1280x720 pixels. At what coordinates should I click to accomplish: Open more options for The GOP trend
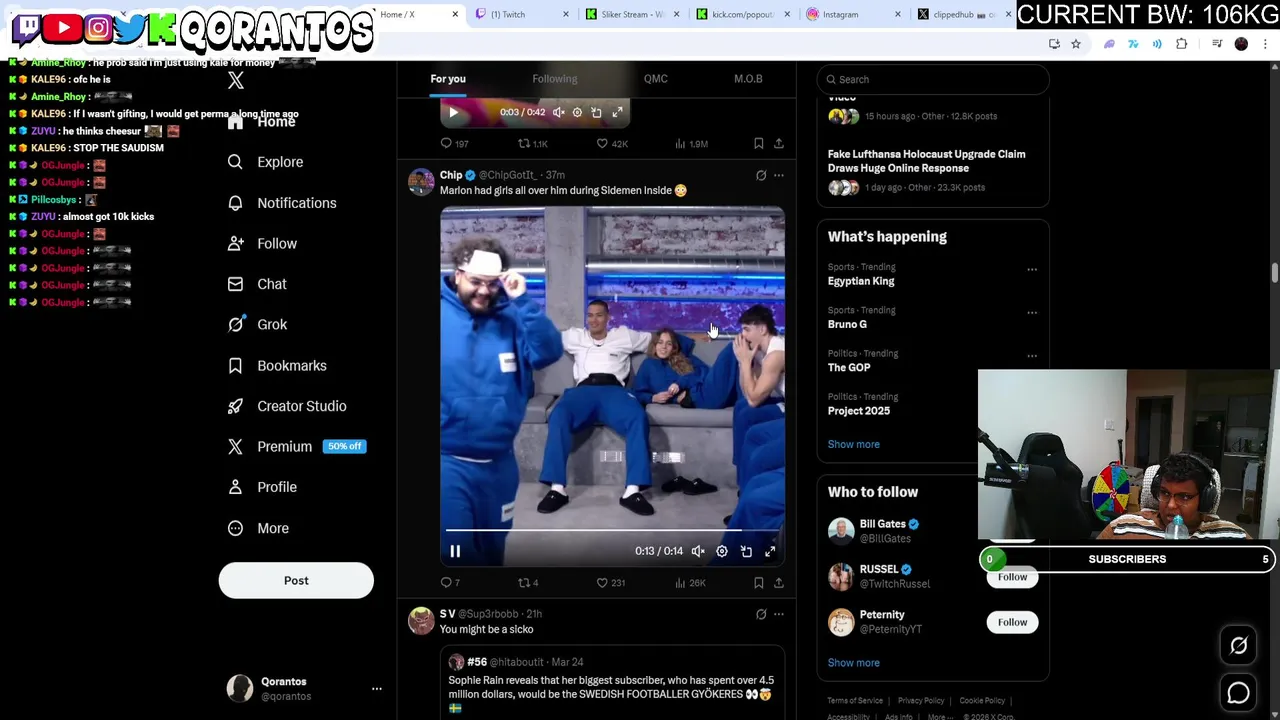1032,355
